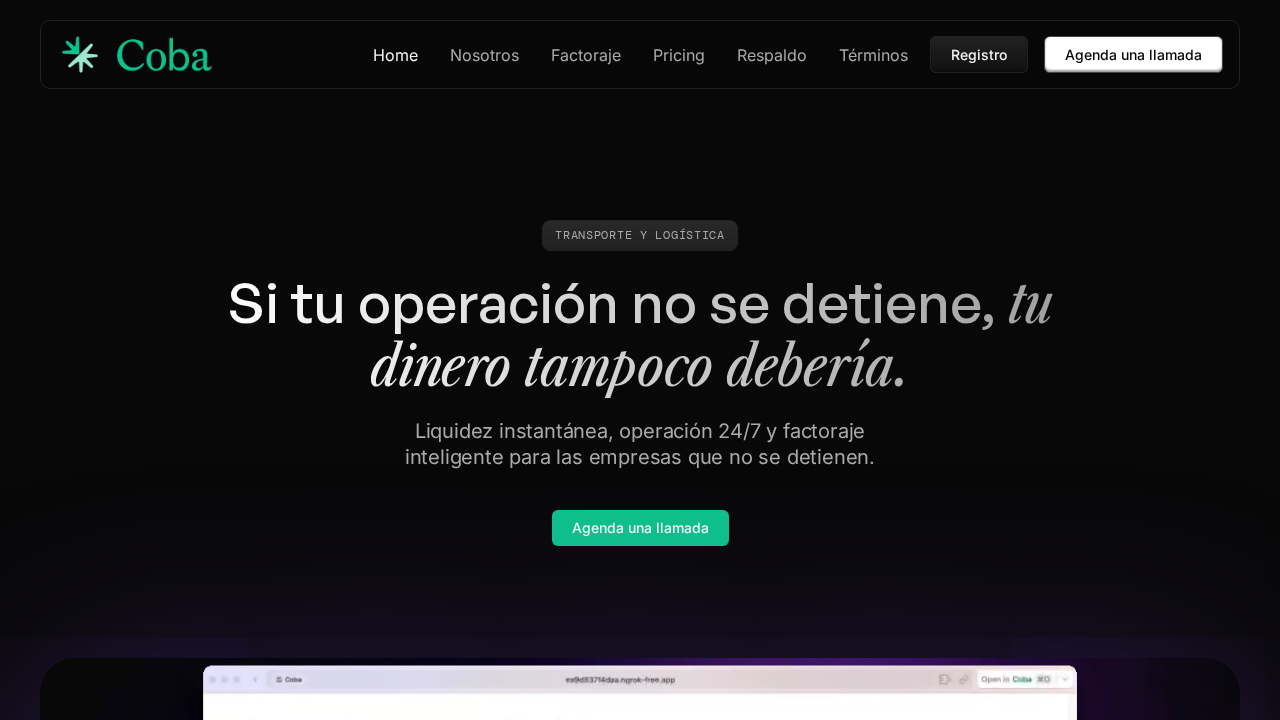Click the green traffic light in the preview window
This screenshot has width=1280, height=720.
(x=236, y=679)
